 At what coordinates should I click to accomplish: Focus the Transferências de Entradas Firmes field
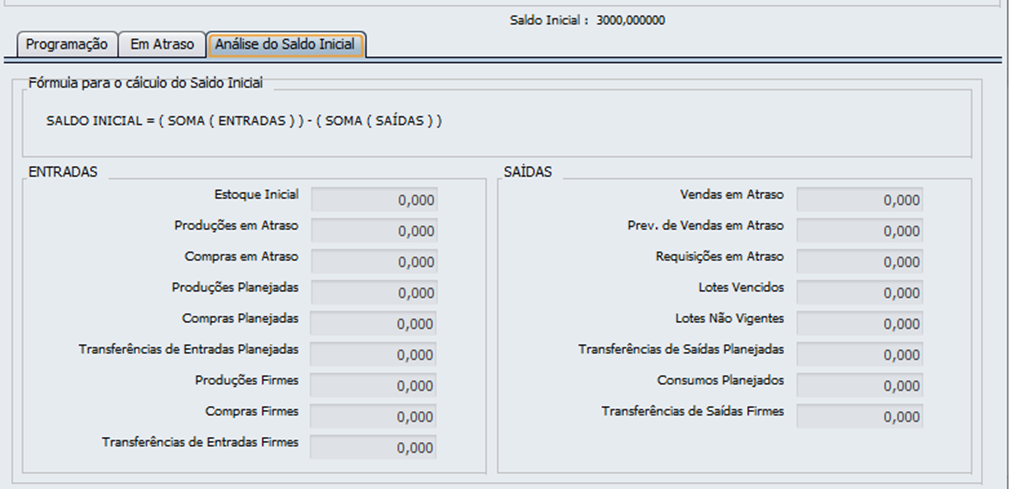[x=374, y=448]
